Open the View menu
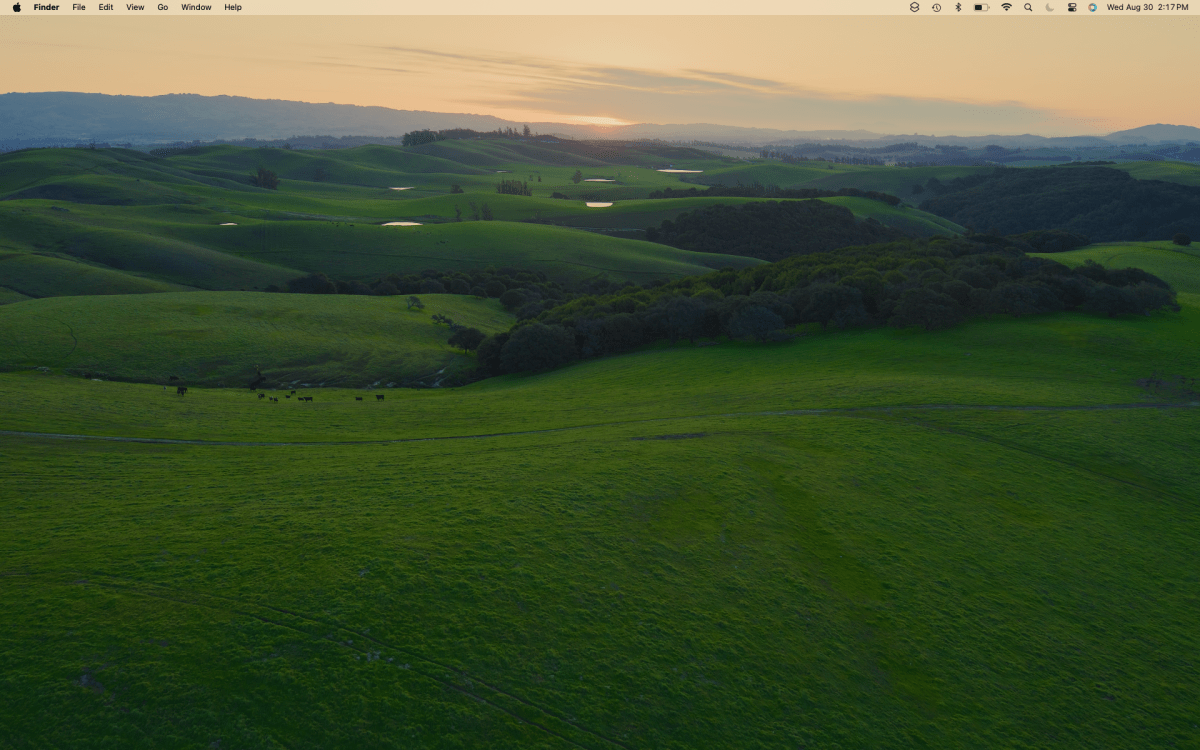The image size is (1200, 750). coord(134,8)
